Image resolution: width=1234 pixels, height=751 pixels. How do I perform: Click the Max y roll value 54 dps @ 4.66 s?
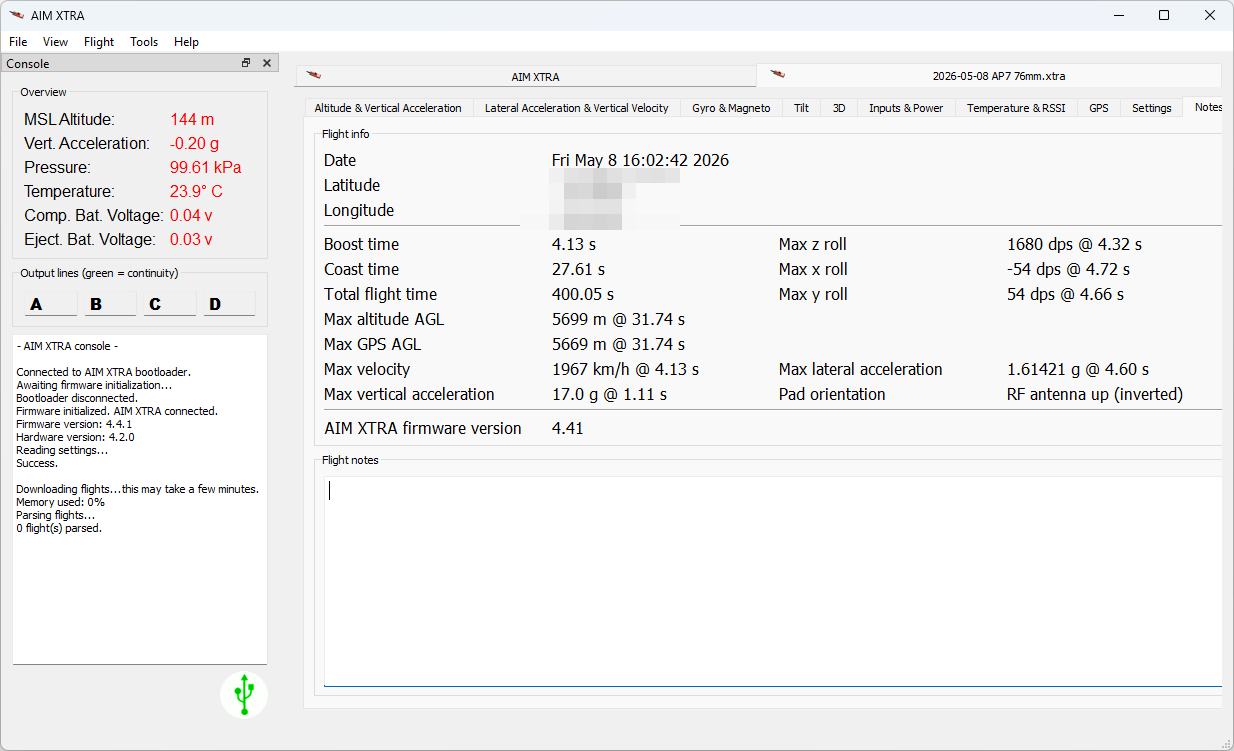[x=1065, y=294]
